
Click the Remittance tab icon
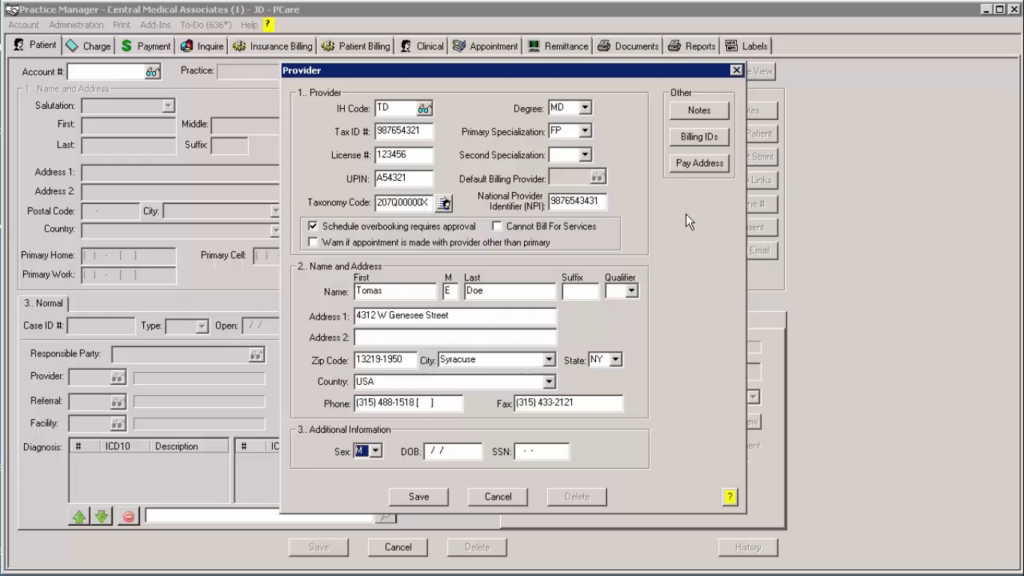tap(534, 46)
